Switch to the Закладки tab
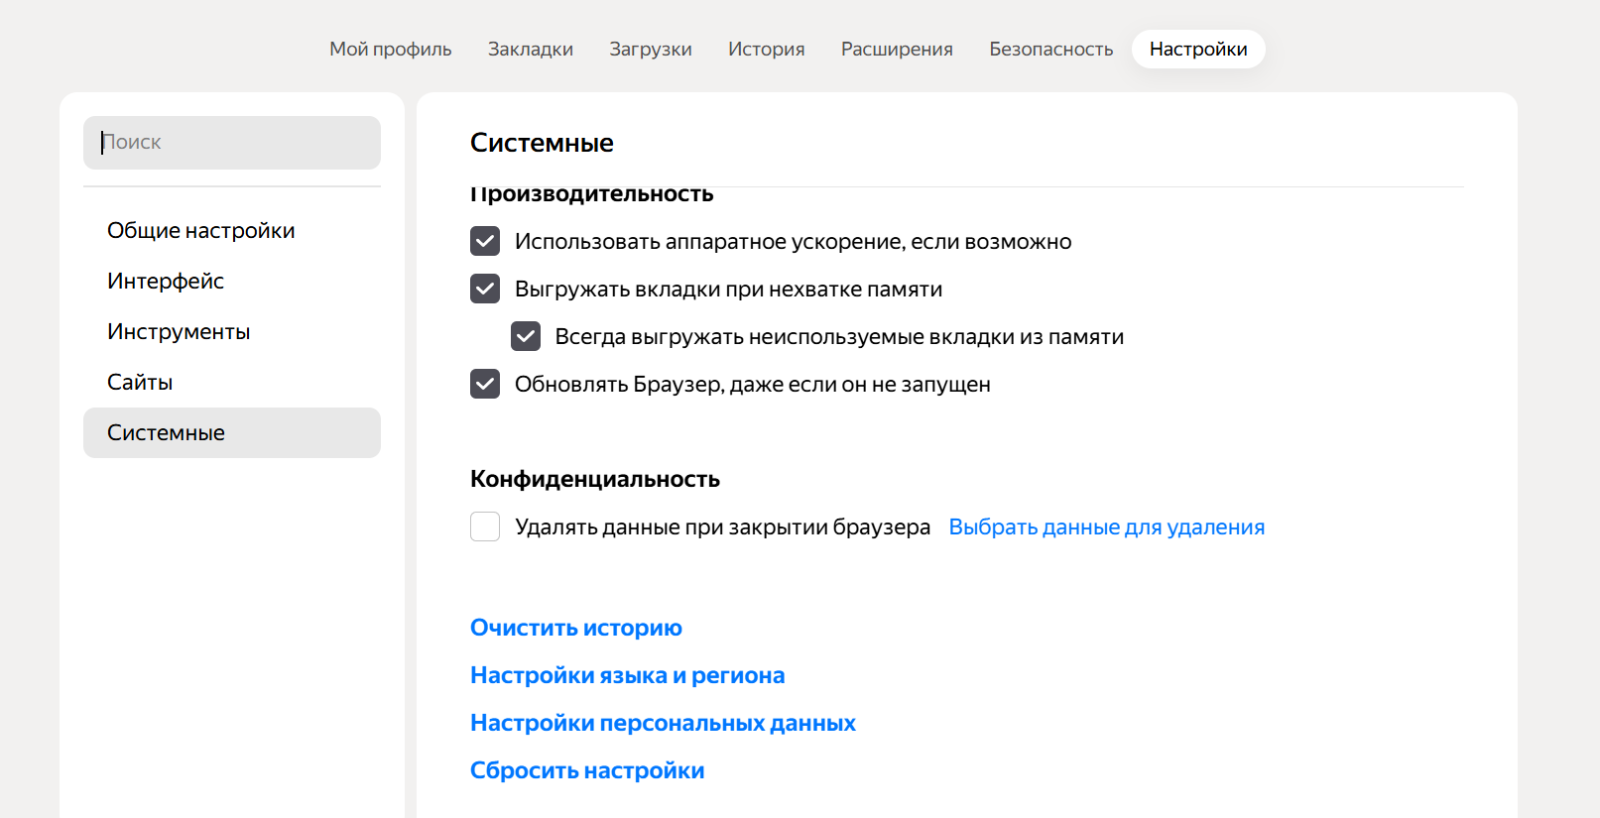The height and width of the screenshot is (818, 1600). coord(530,49)
